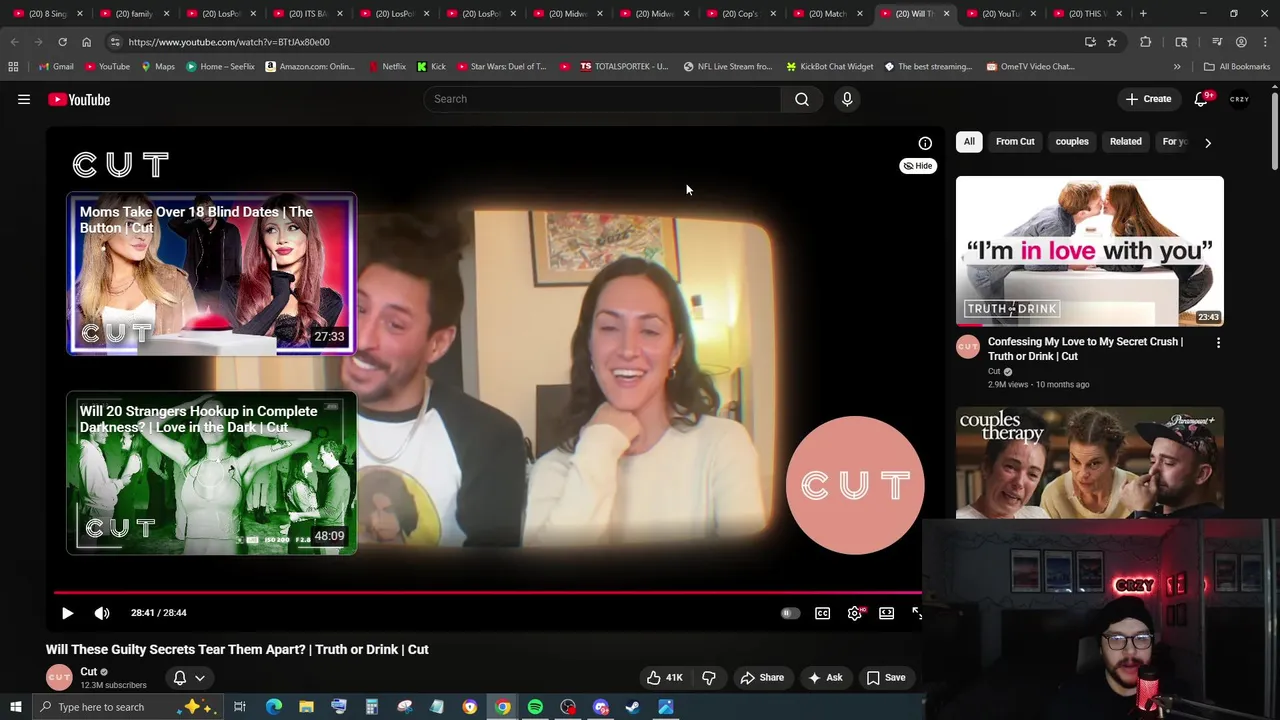Open Chrome three-dot menu
Image resolution: width=1280 pixels, height=720 pixels.
coord(1264,42)
